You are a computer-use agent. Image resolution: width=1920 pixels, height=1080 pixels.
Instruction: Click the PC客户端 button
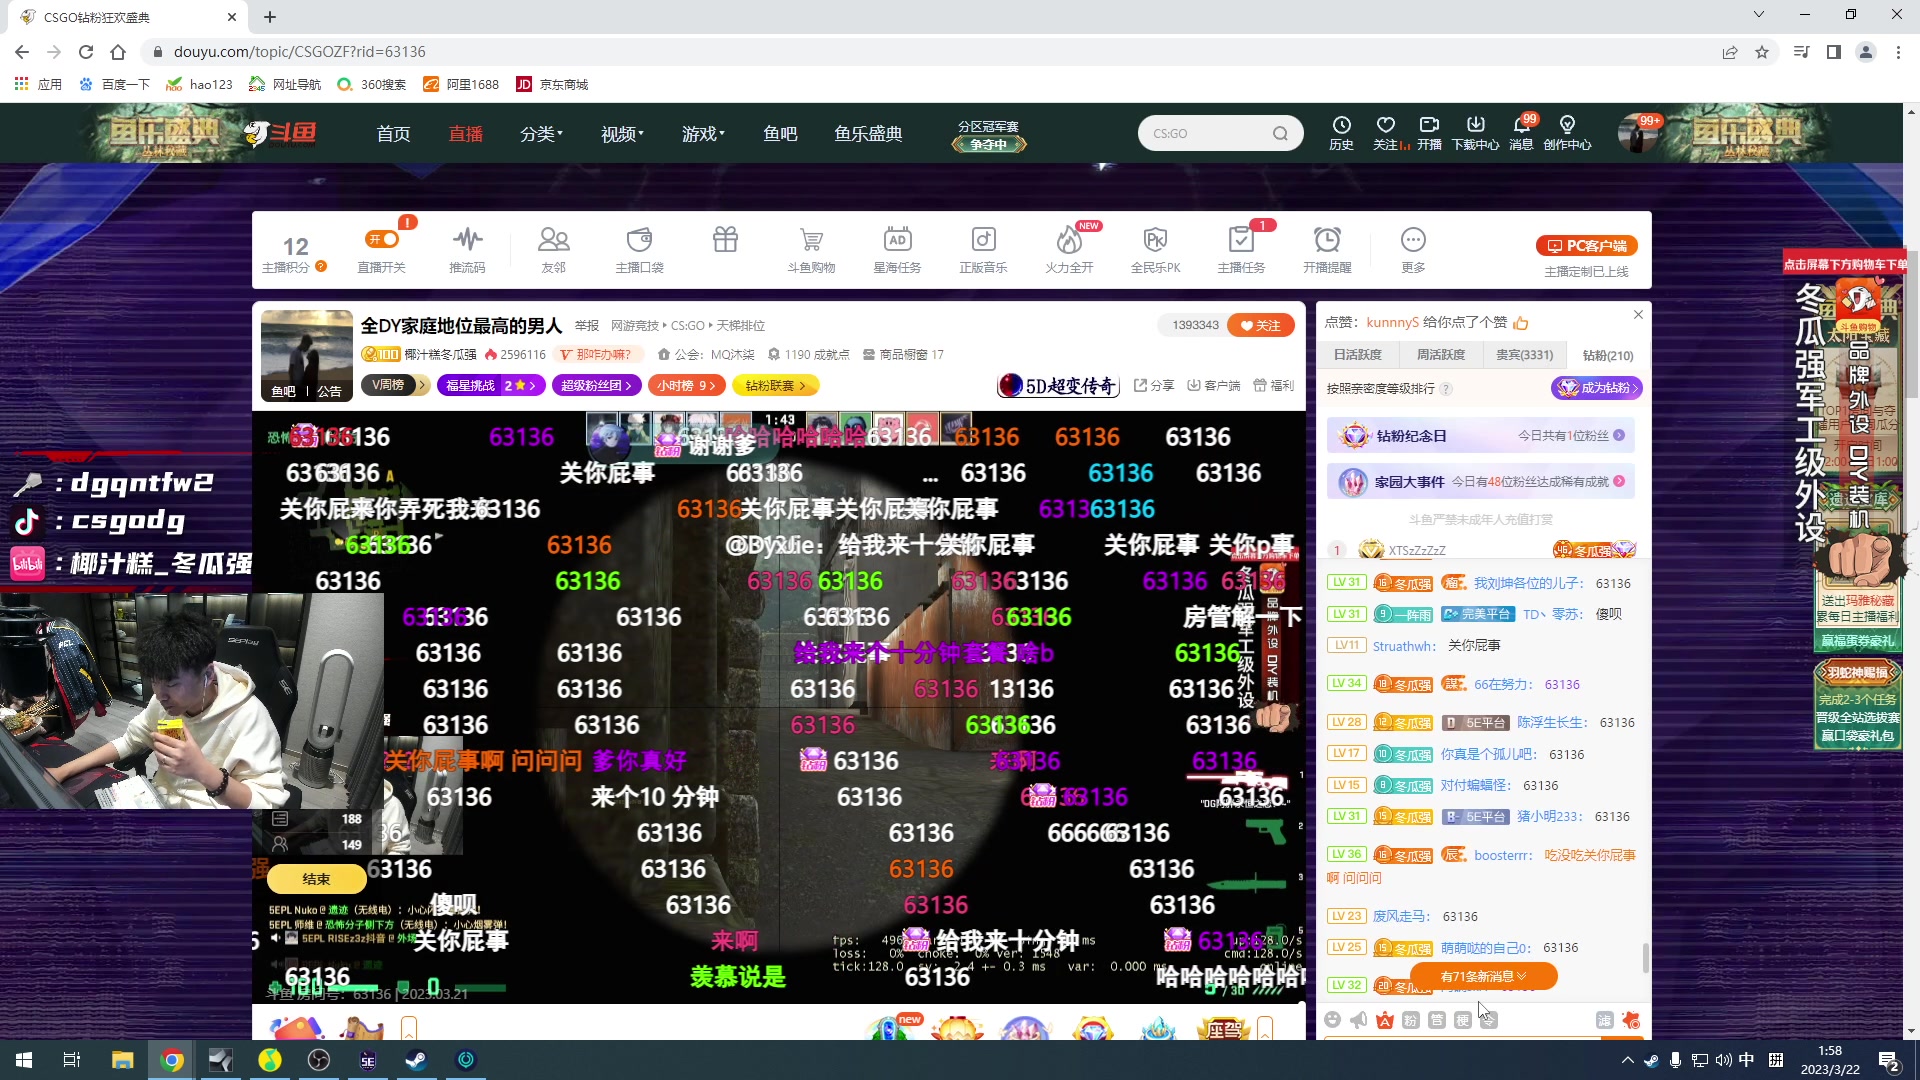click(x=1586, y=245)
